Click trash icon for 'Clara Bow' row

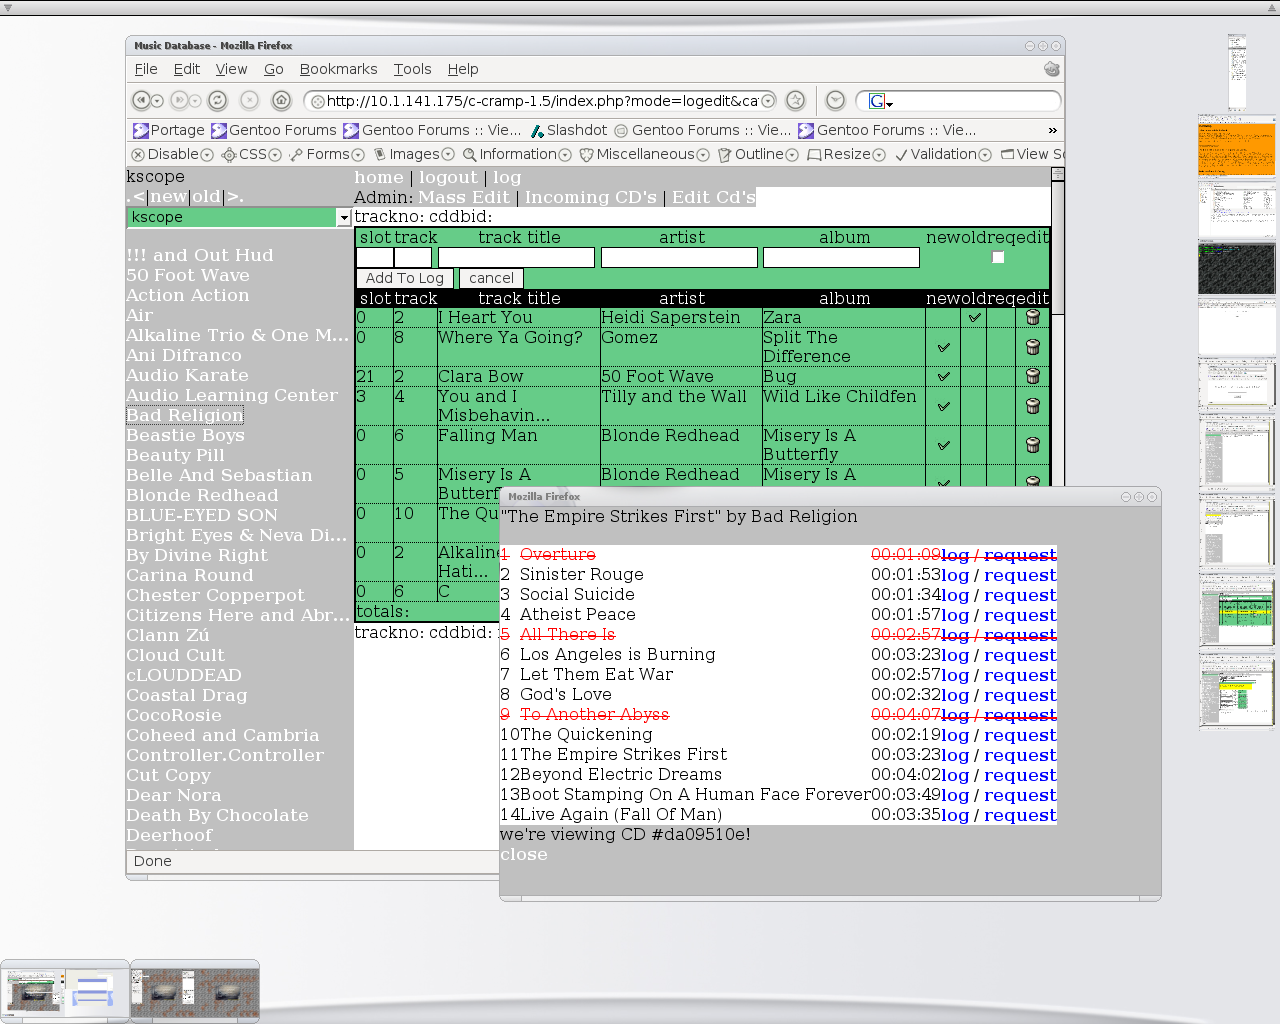(x=1033, y=377)
